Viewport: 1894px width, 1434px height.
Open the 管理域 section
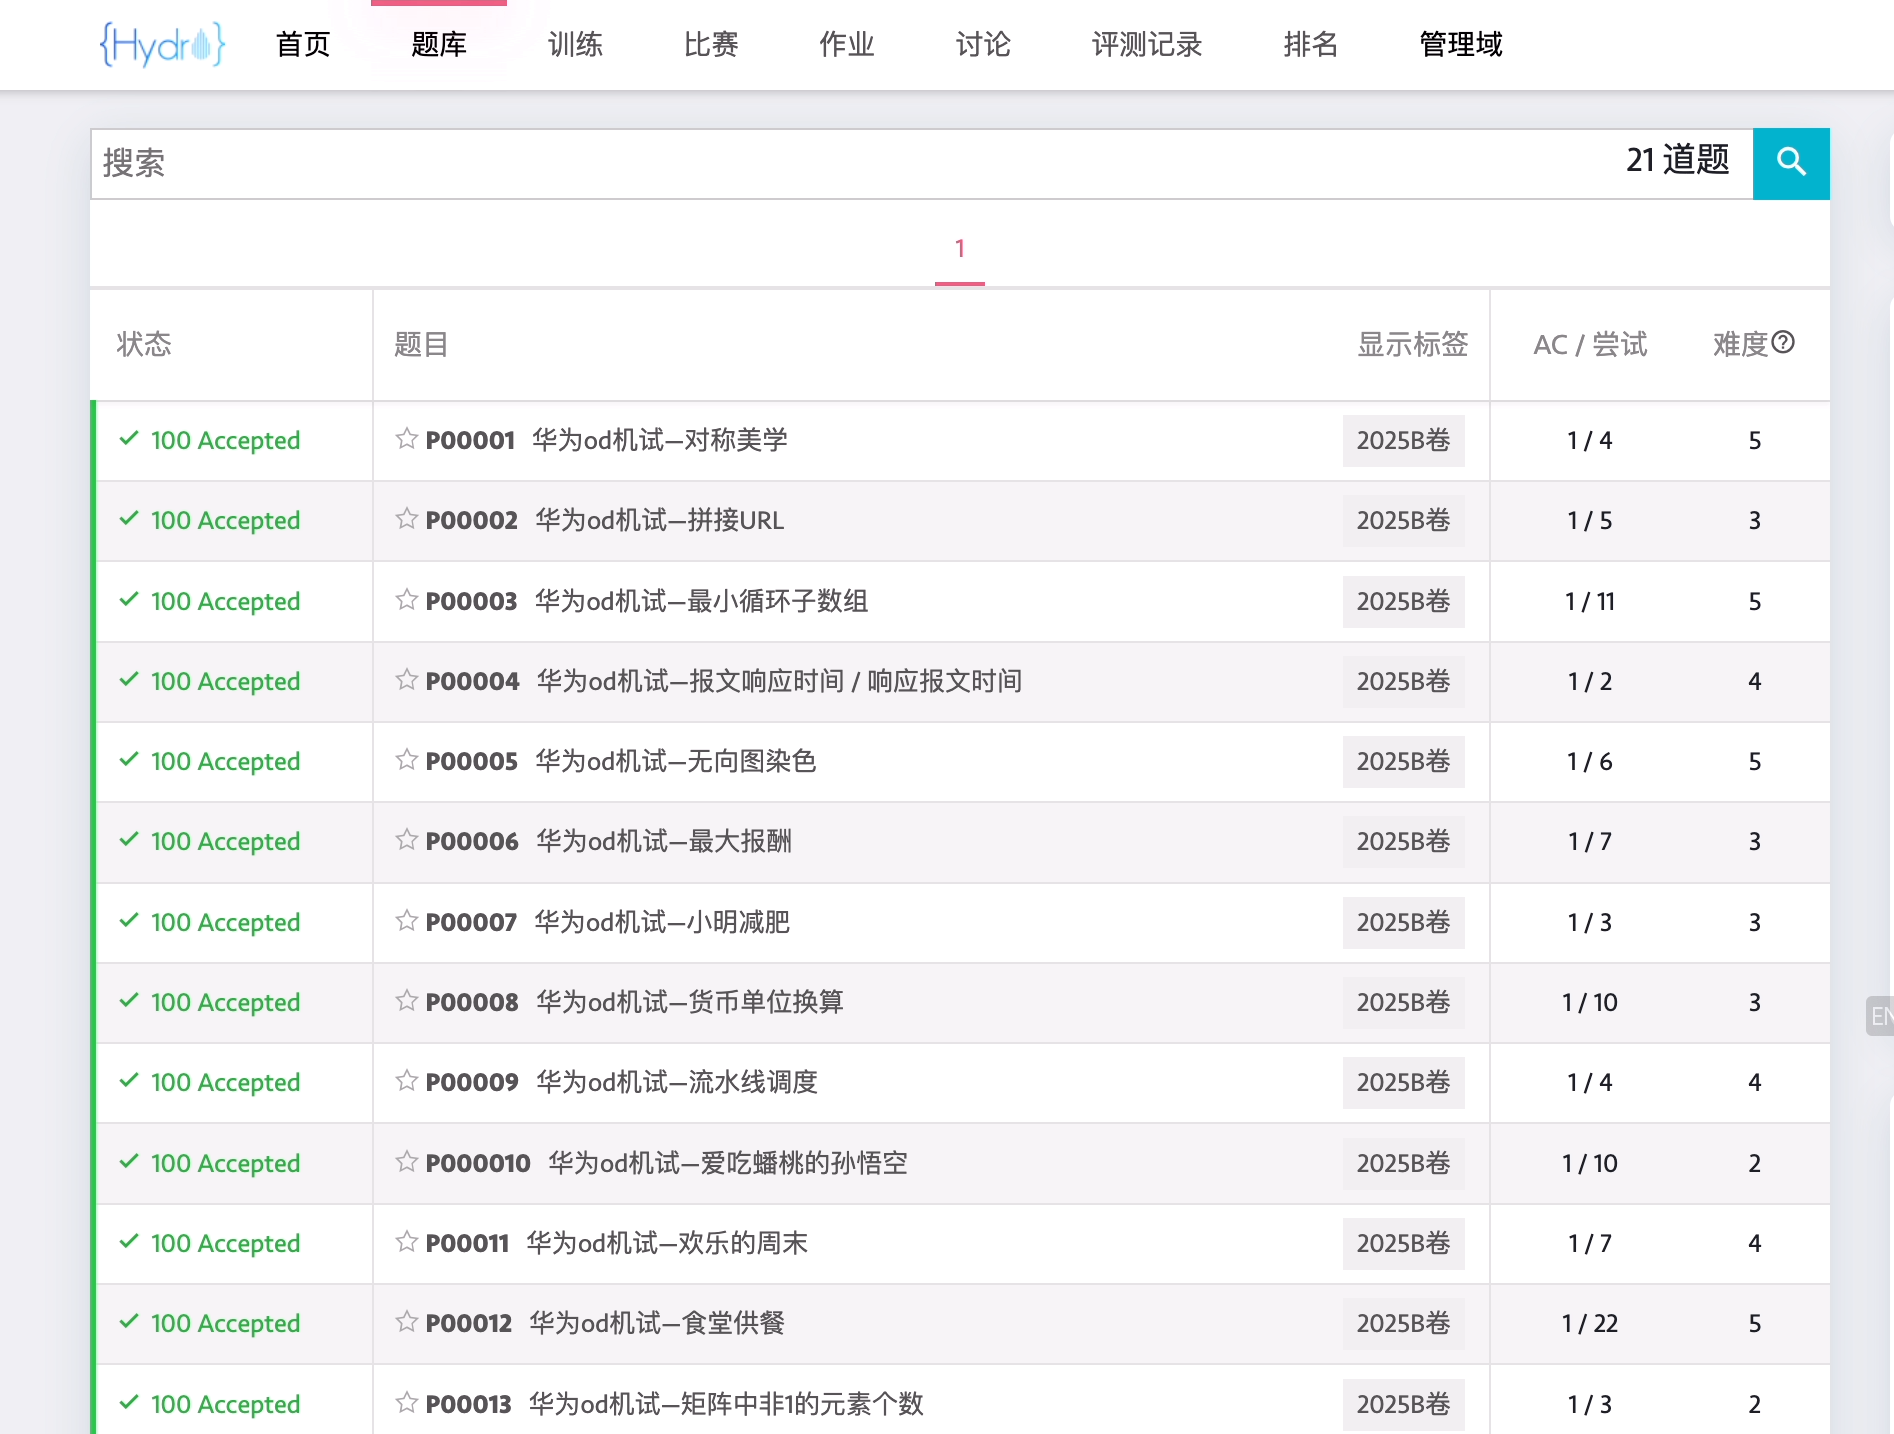1459,44
